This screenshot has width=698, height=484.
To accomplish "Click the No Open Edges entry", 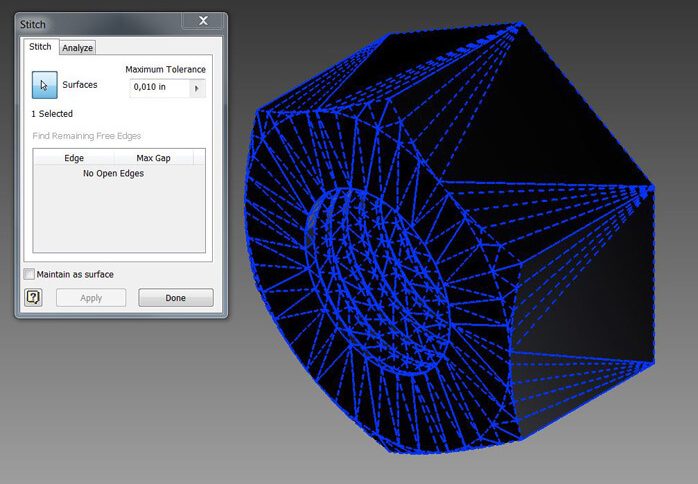I will click(114, 174).
